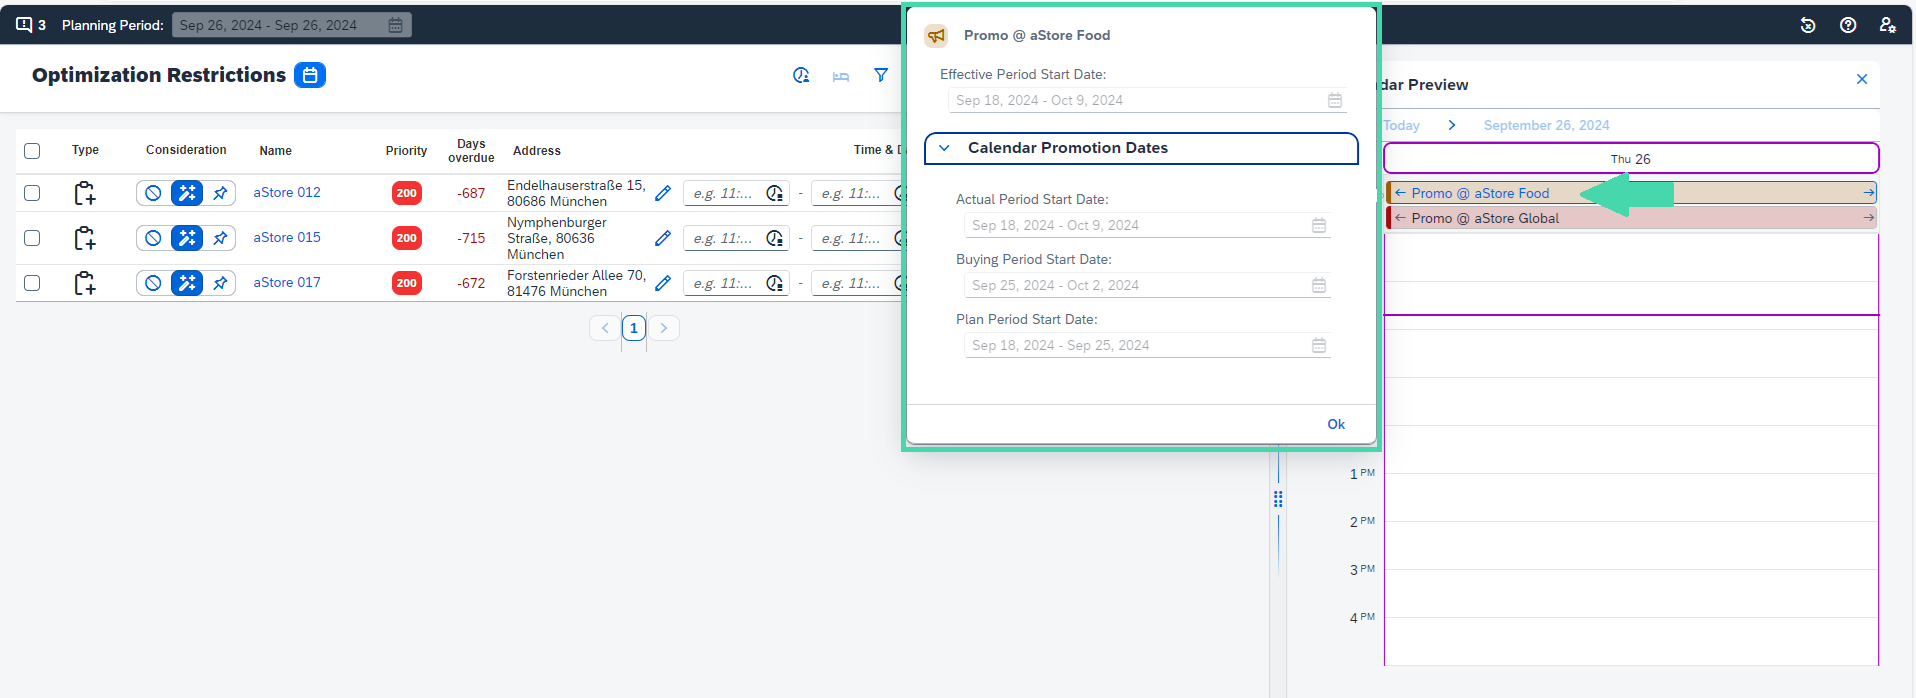Click the start time field for aStore 012

coord(736,193)
